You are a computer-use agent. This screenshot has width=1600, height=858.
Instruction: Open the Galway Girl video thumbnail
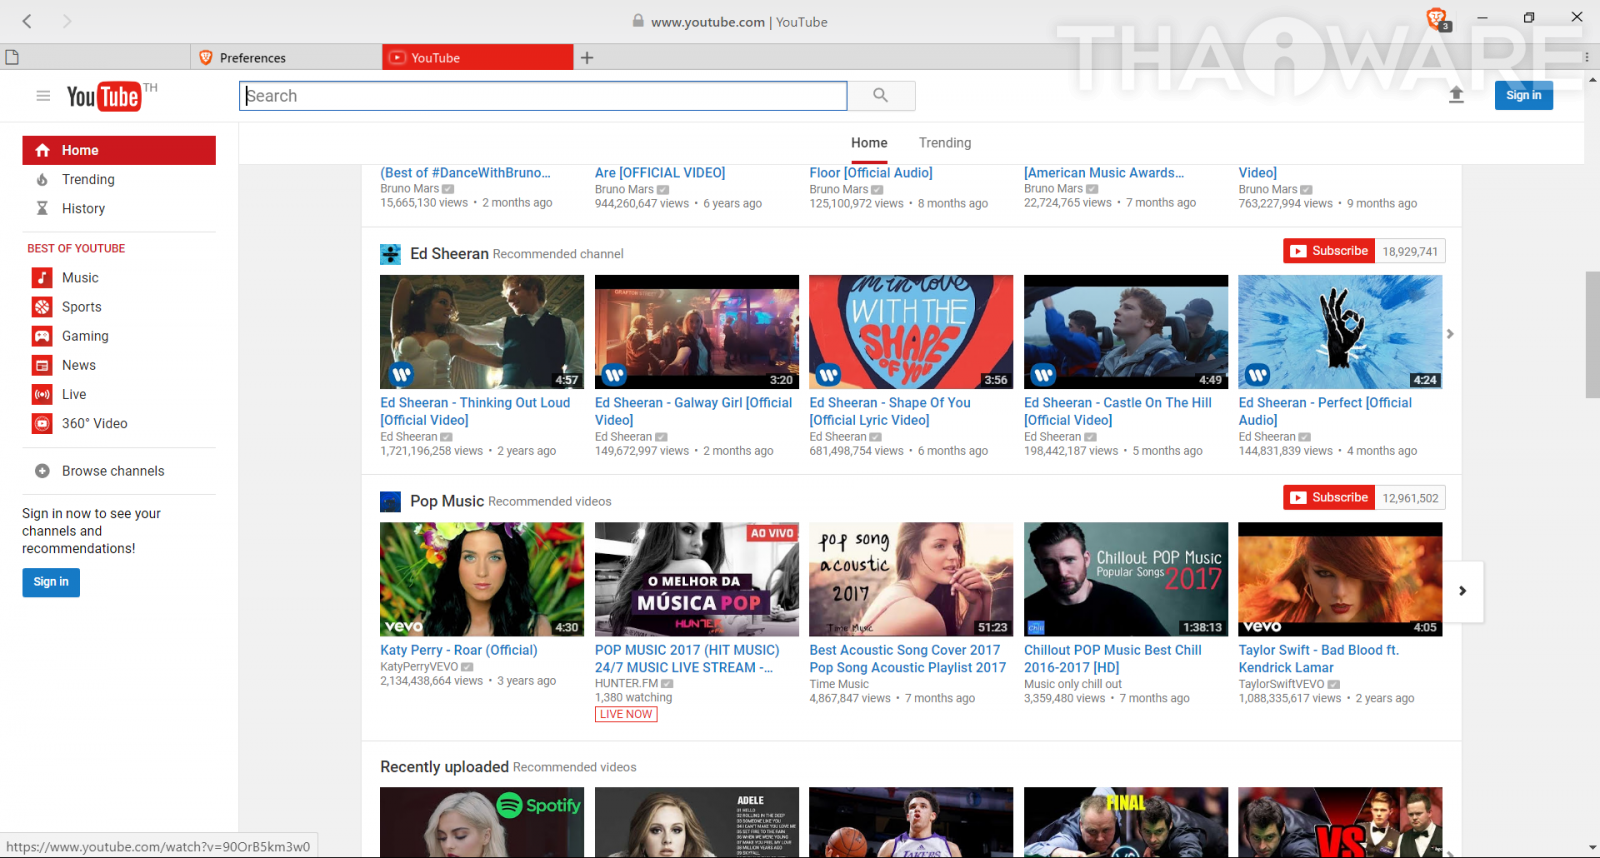[x=697, y=332]
